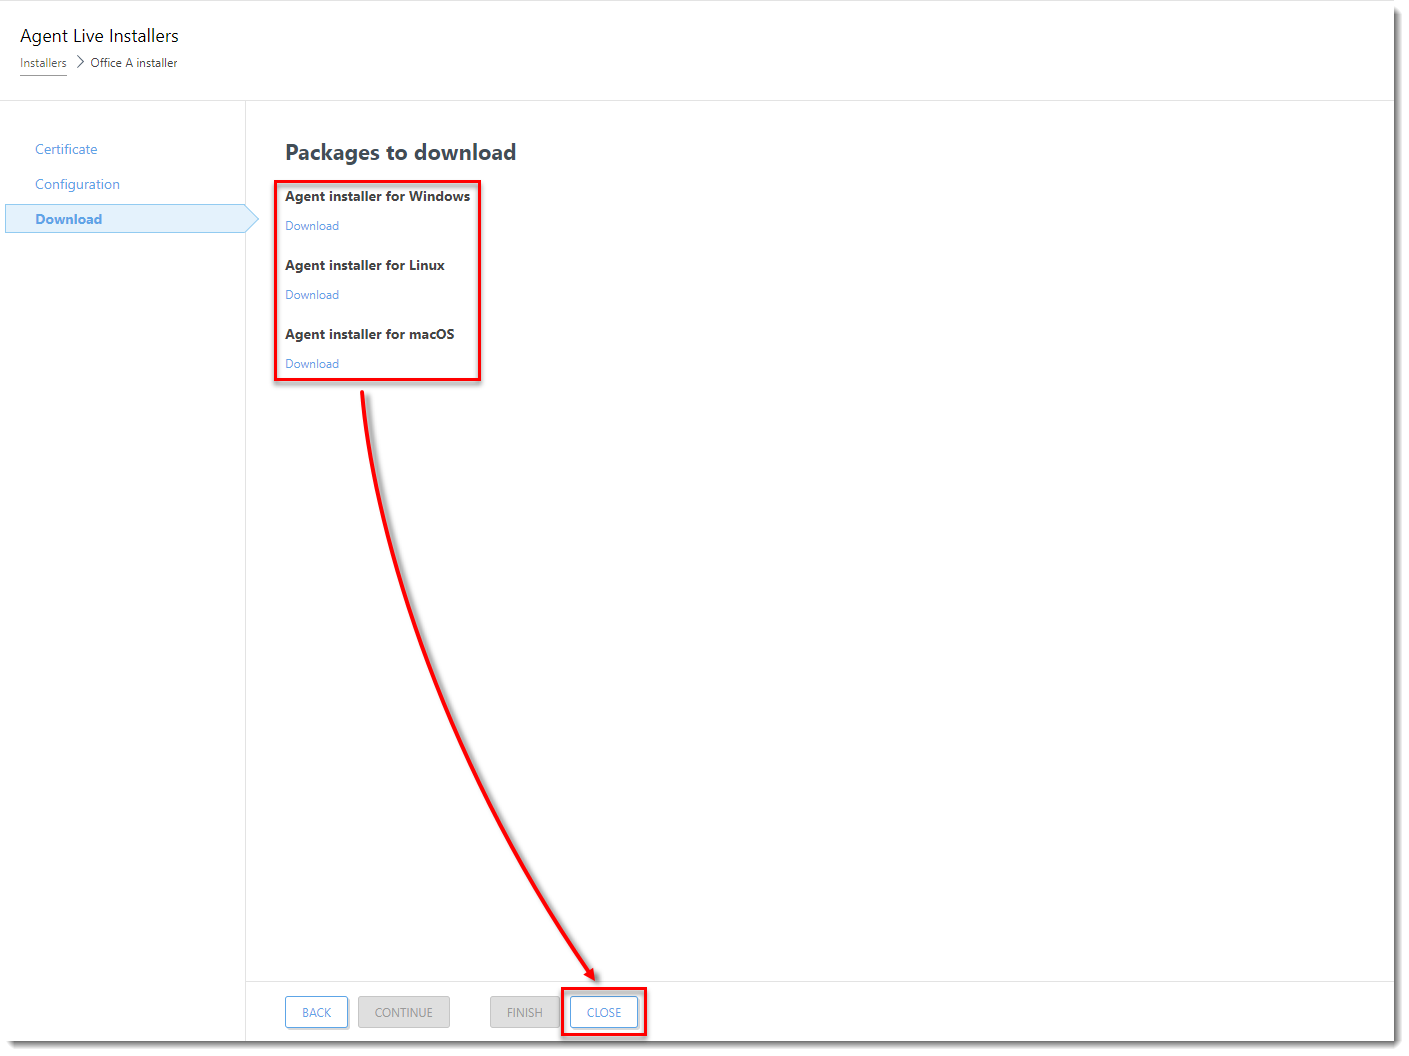Image resolution: width=1409 pixels, height=1056 pixels.
Task: Click the Agent installer for macOS heading
Action: (369, 334)
